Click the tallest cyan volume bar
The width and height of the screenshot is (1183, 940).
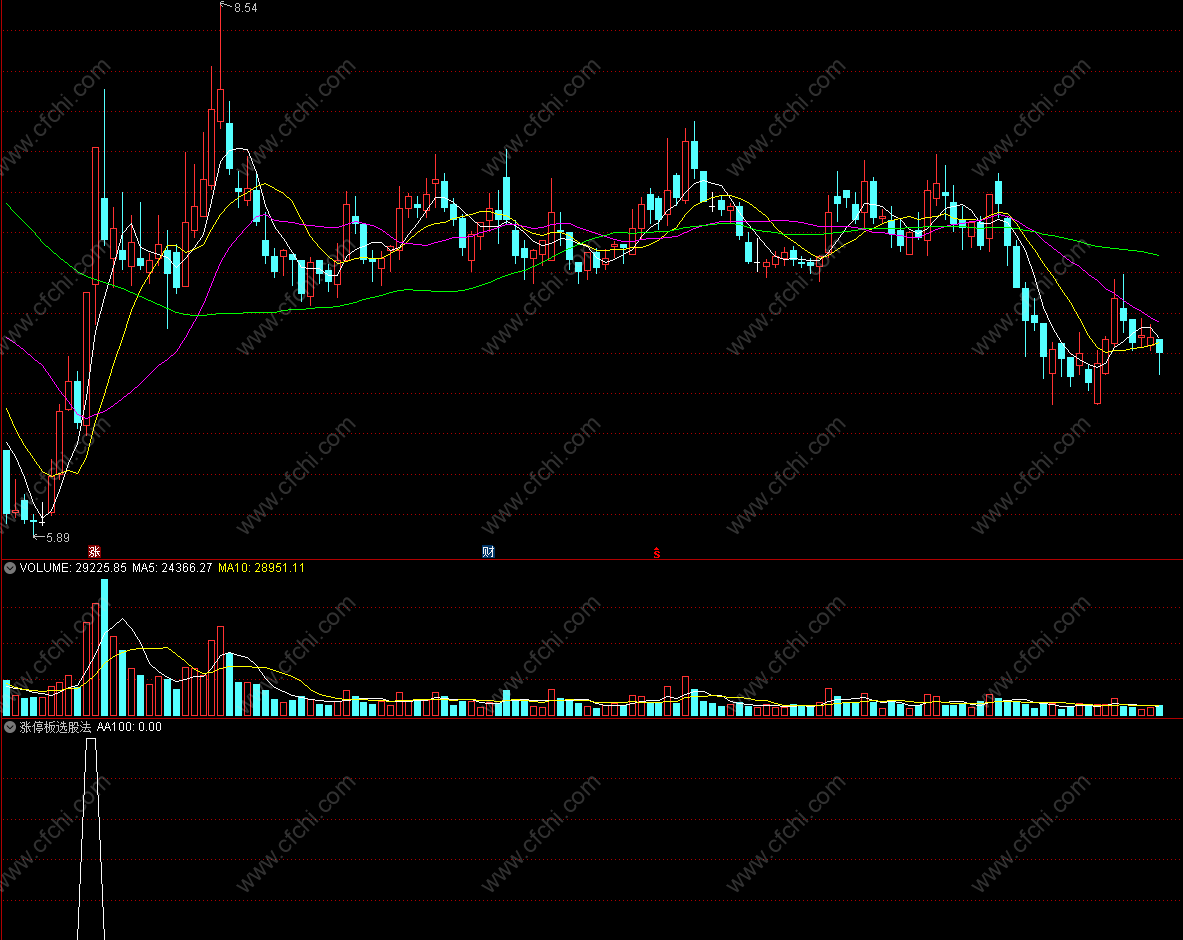[x=104, y=647]
